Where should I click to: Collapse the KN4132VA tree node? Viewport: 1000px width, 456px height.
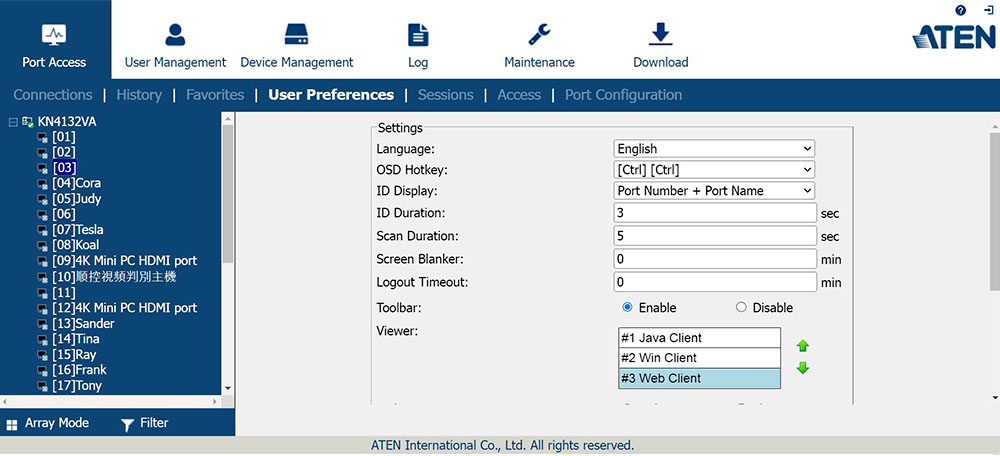click(12, 122)
